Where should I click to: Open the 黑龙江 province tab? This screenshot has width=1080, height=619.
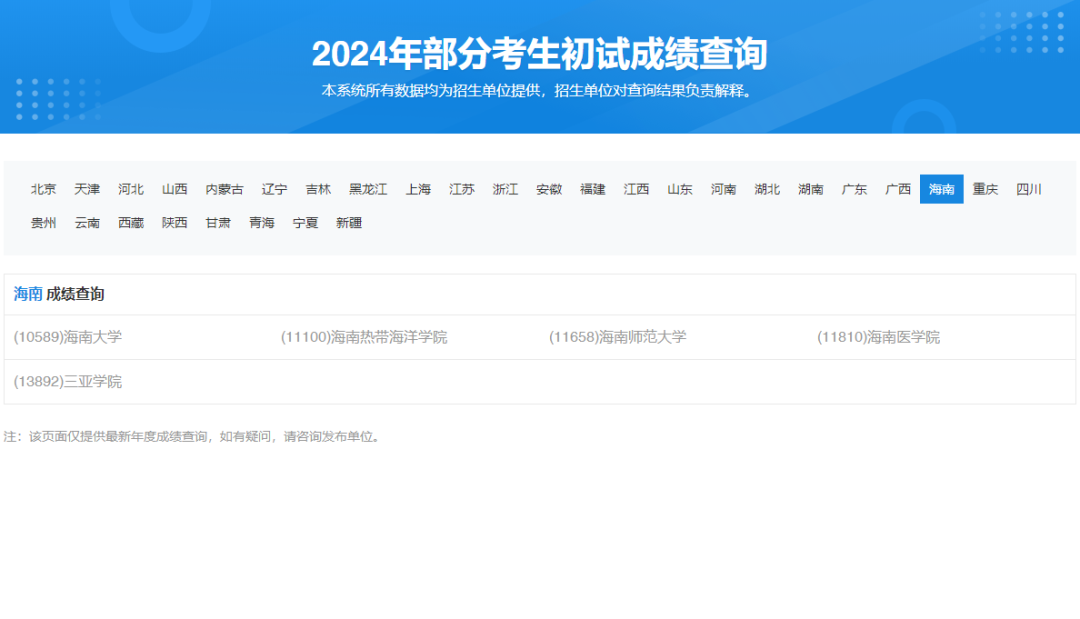369,189
